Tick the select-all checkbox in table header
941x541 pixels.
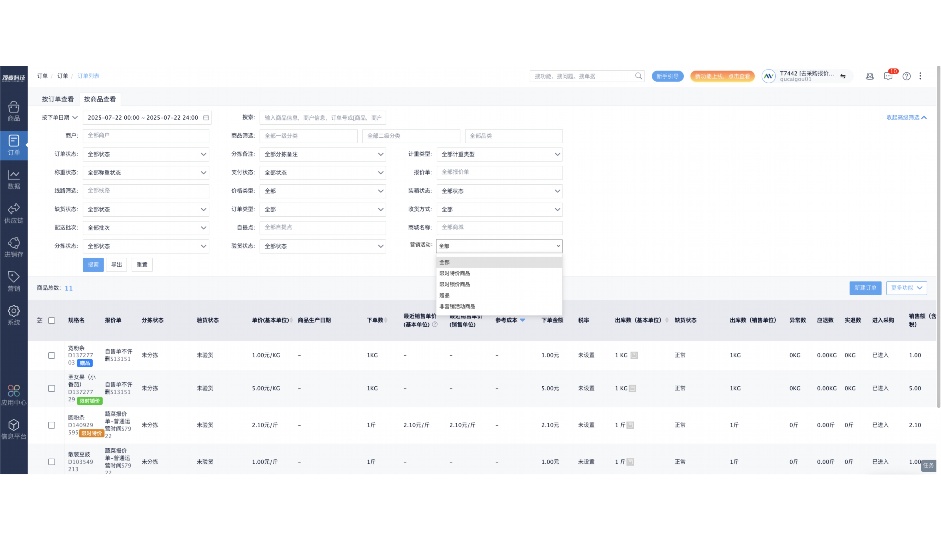[x=40, y=320]
